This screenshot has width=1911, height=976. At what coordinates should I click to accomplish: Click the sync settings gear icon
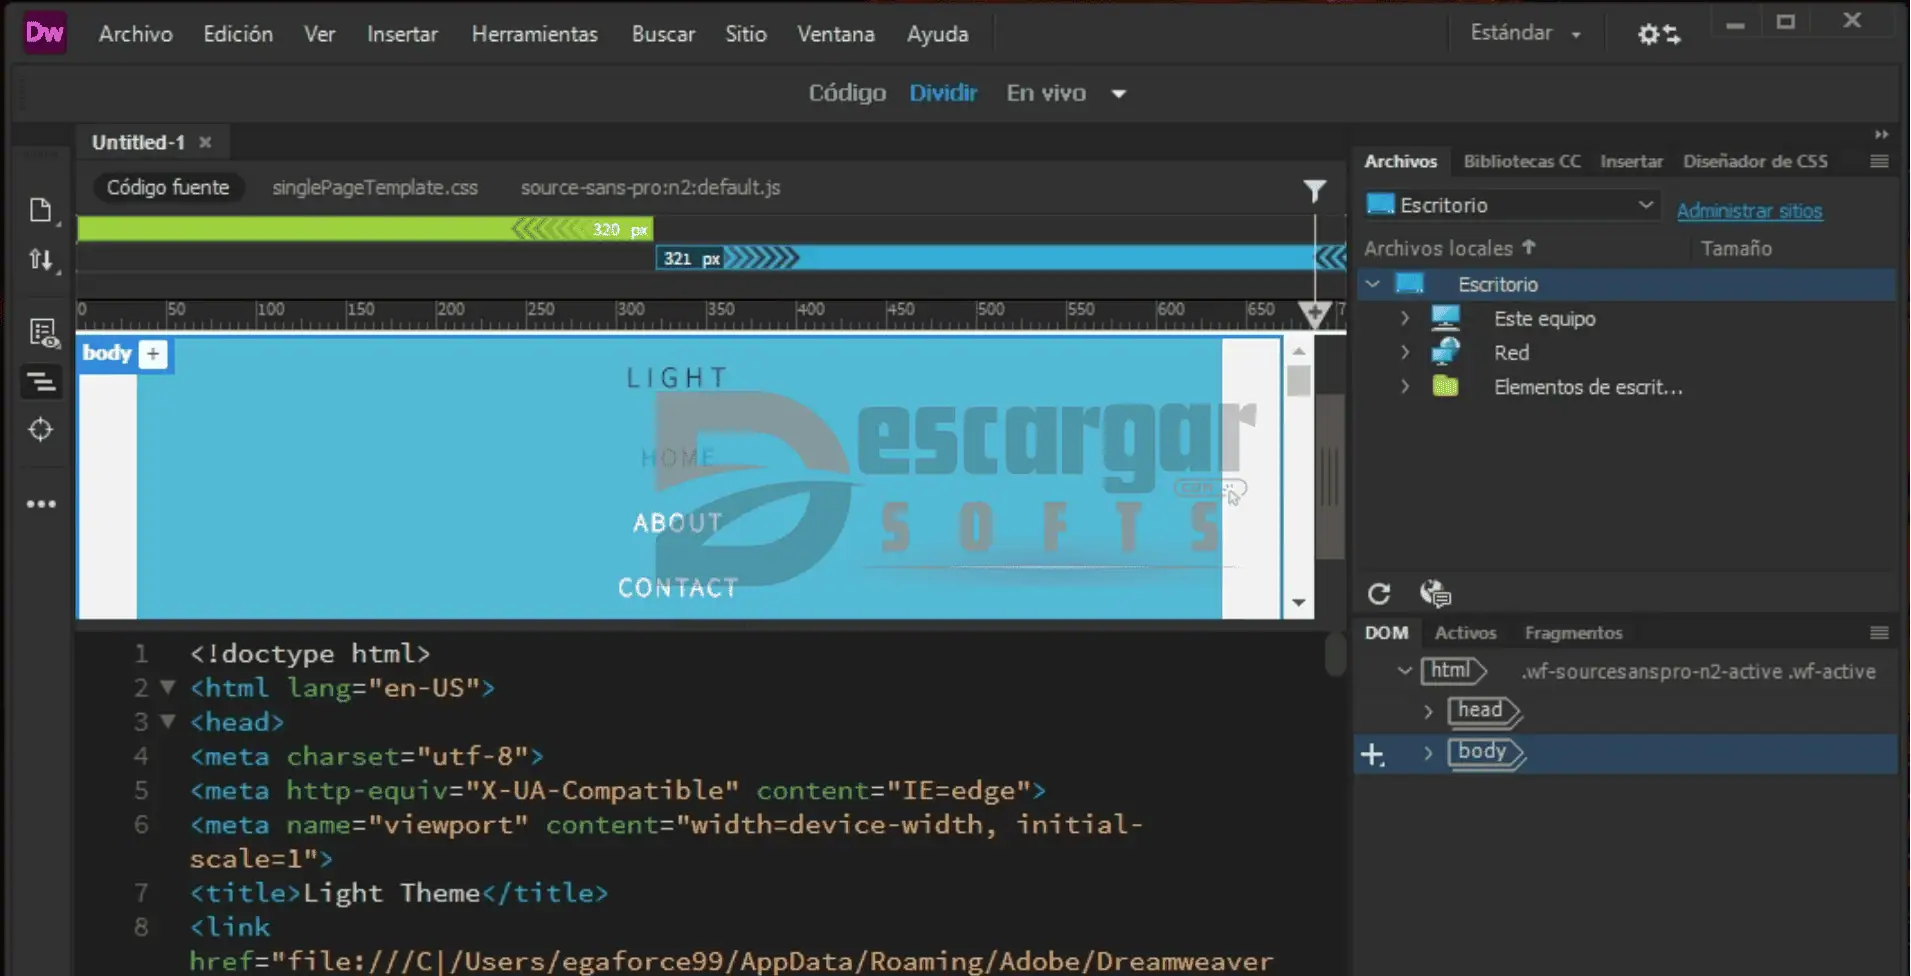tap(1659, 34)
